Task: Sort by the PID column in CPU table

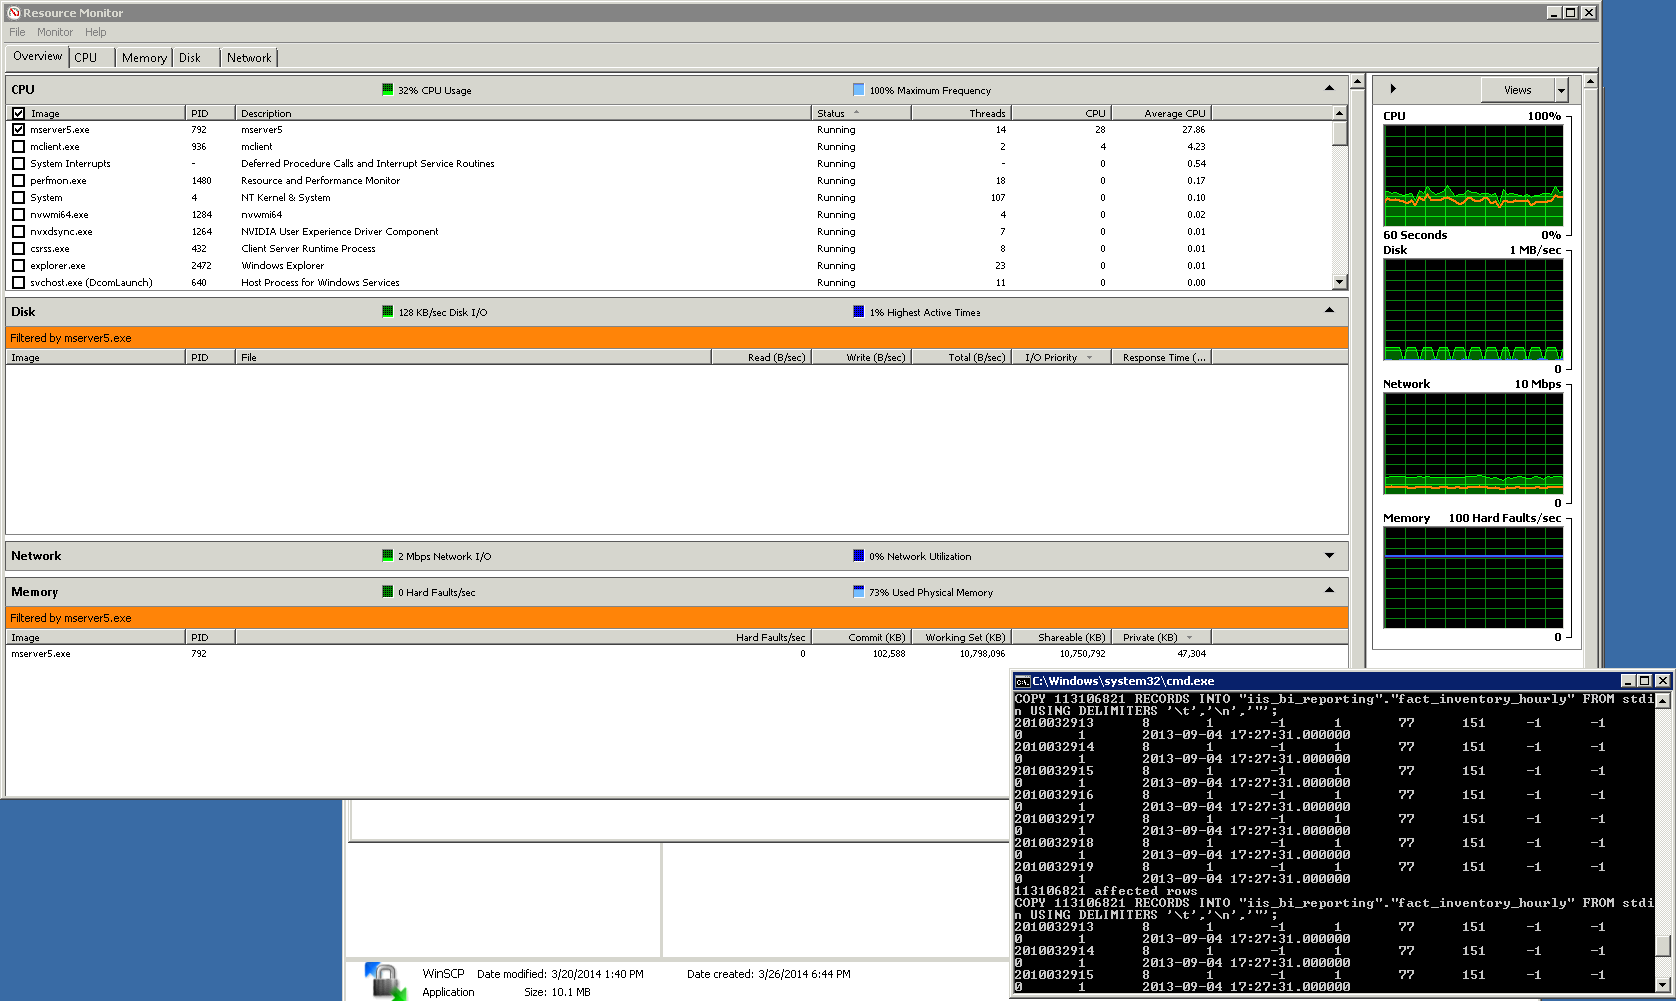Action: [x=210, y=113]
